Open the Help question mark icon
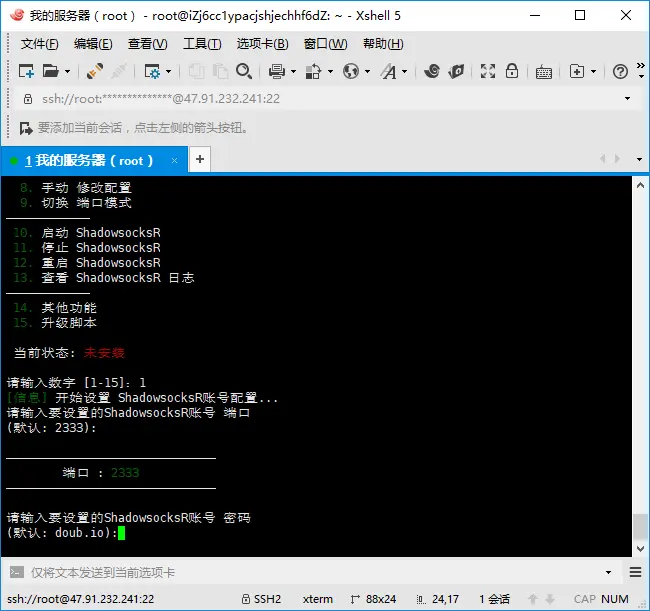The height and width of the screenshot is (611, 650). [620, 72]
